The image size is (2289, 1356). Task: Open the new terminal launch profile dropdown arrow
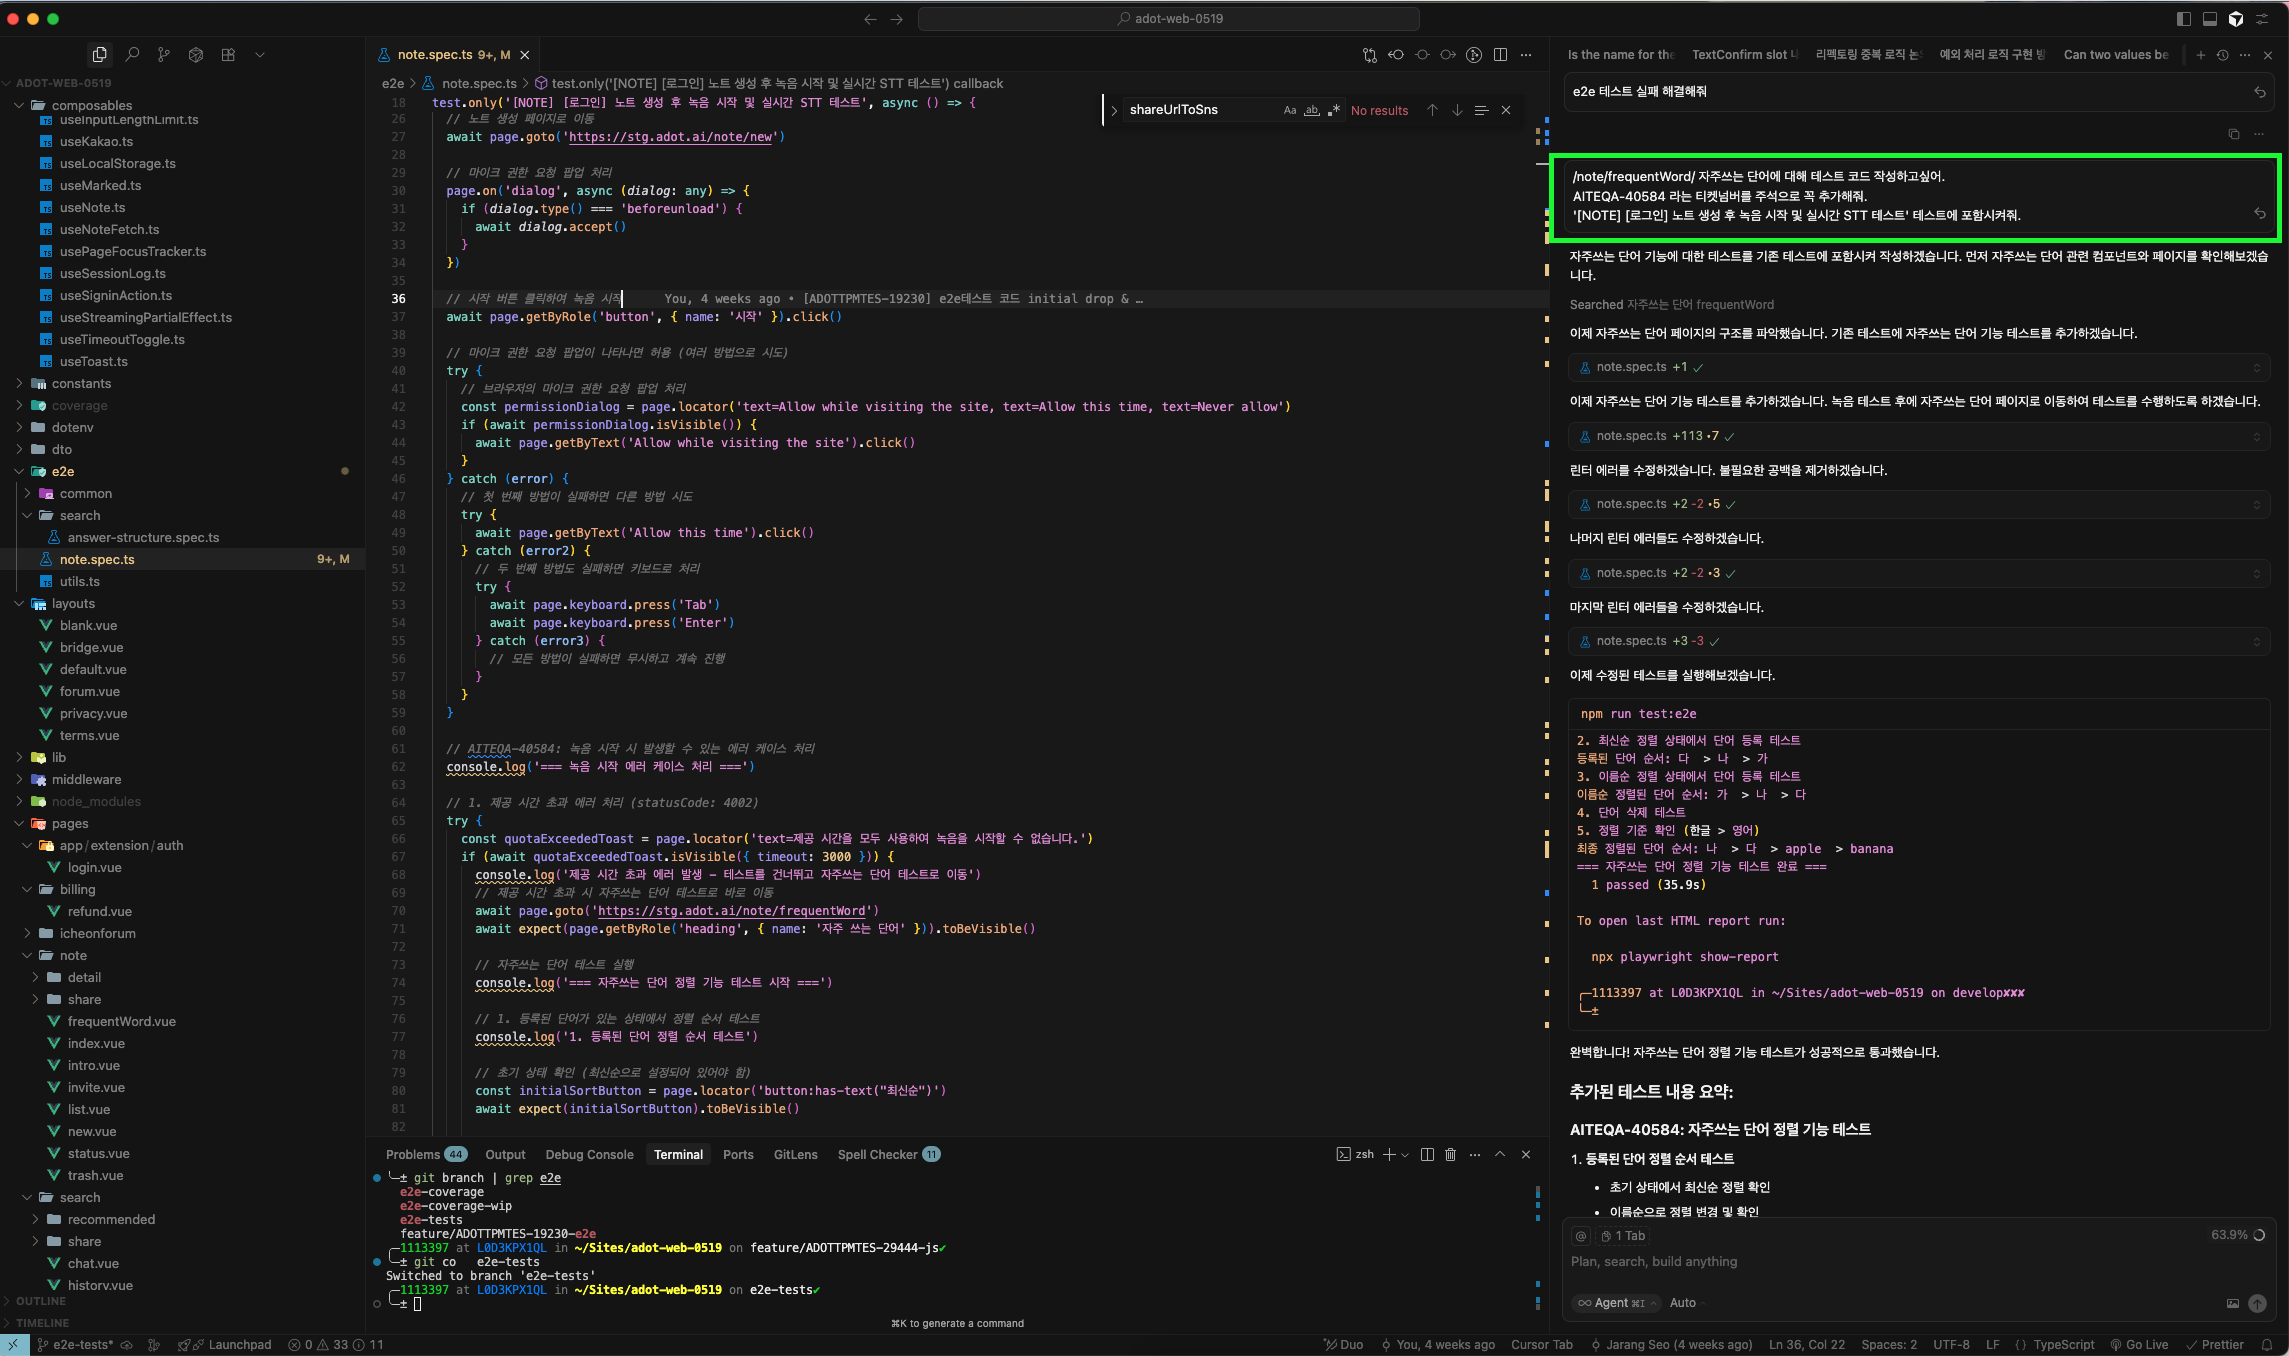coord(1405,1154)
